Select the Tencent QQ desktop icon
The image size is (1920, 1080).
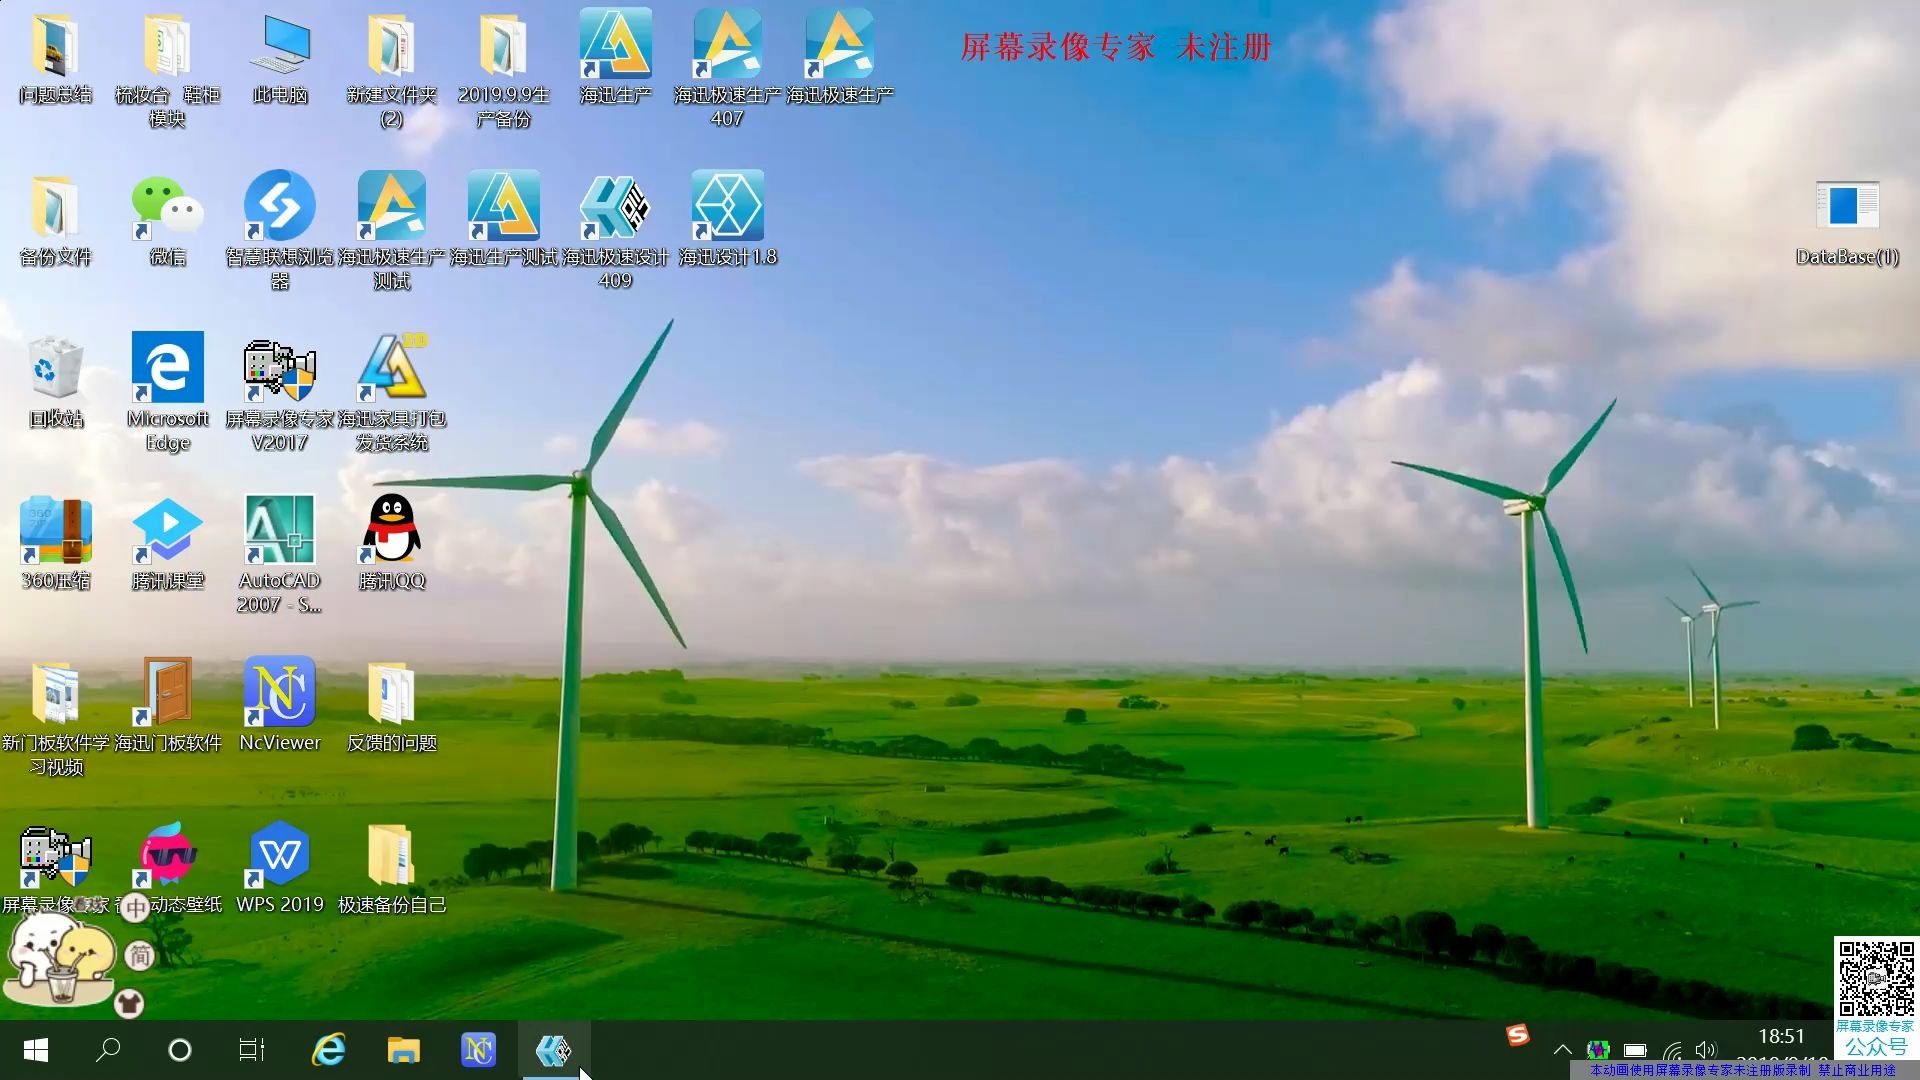pos(391,530)
